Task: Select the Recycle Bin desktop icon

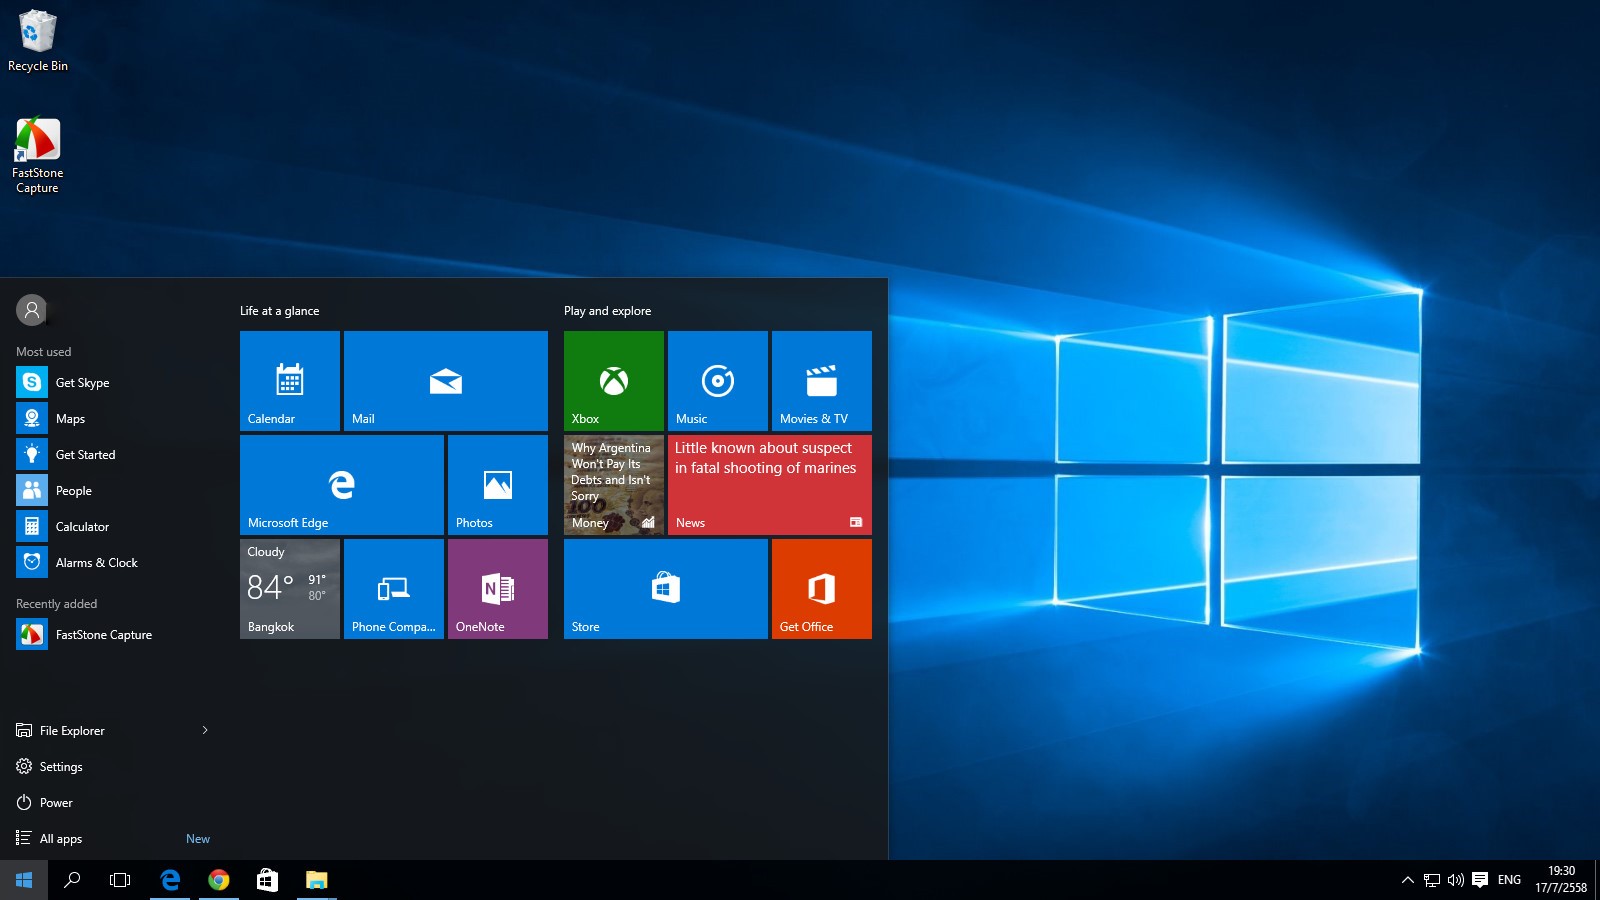Action: (x=38, y=41)
